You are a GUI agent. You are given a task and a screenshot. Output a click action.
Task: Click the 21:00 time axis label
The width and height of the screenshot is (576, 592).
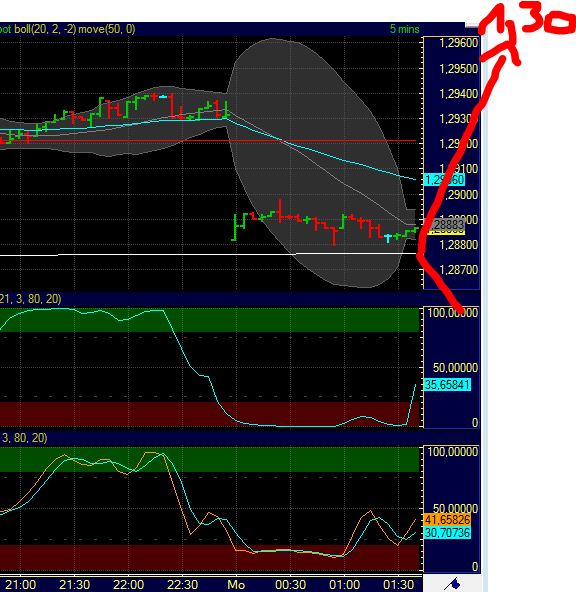[x=20, y=585]
